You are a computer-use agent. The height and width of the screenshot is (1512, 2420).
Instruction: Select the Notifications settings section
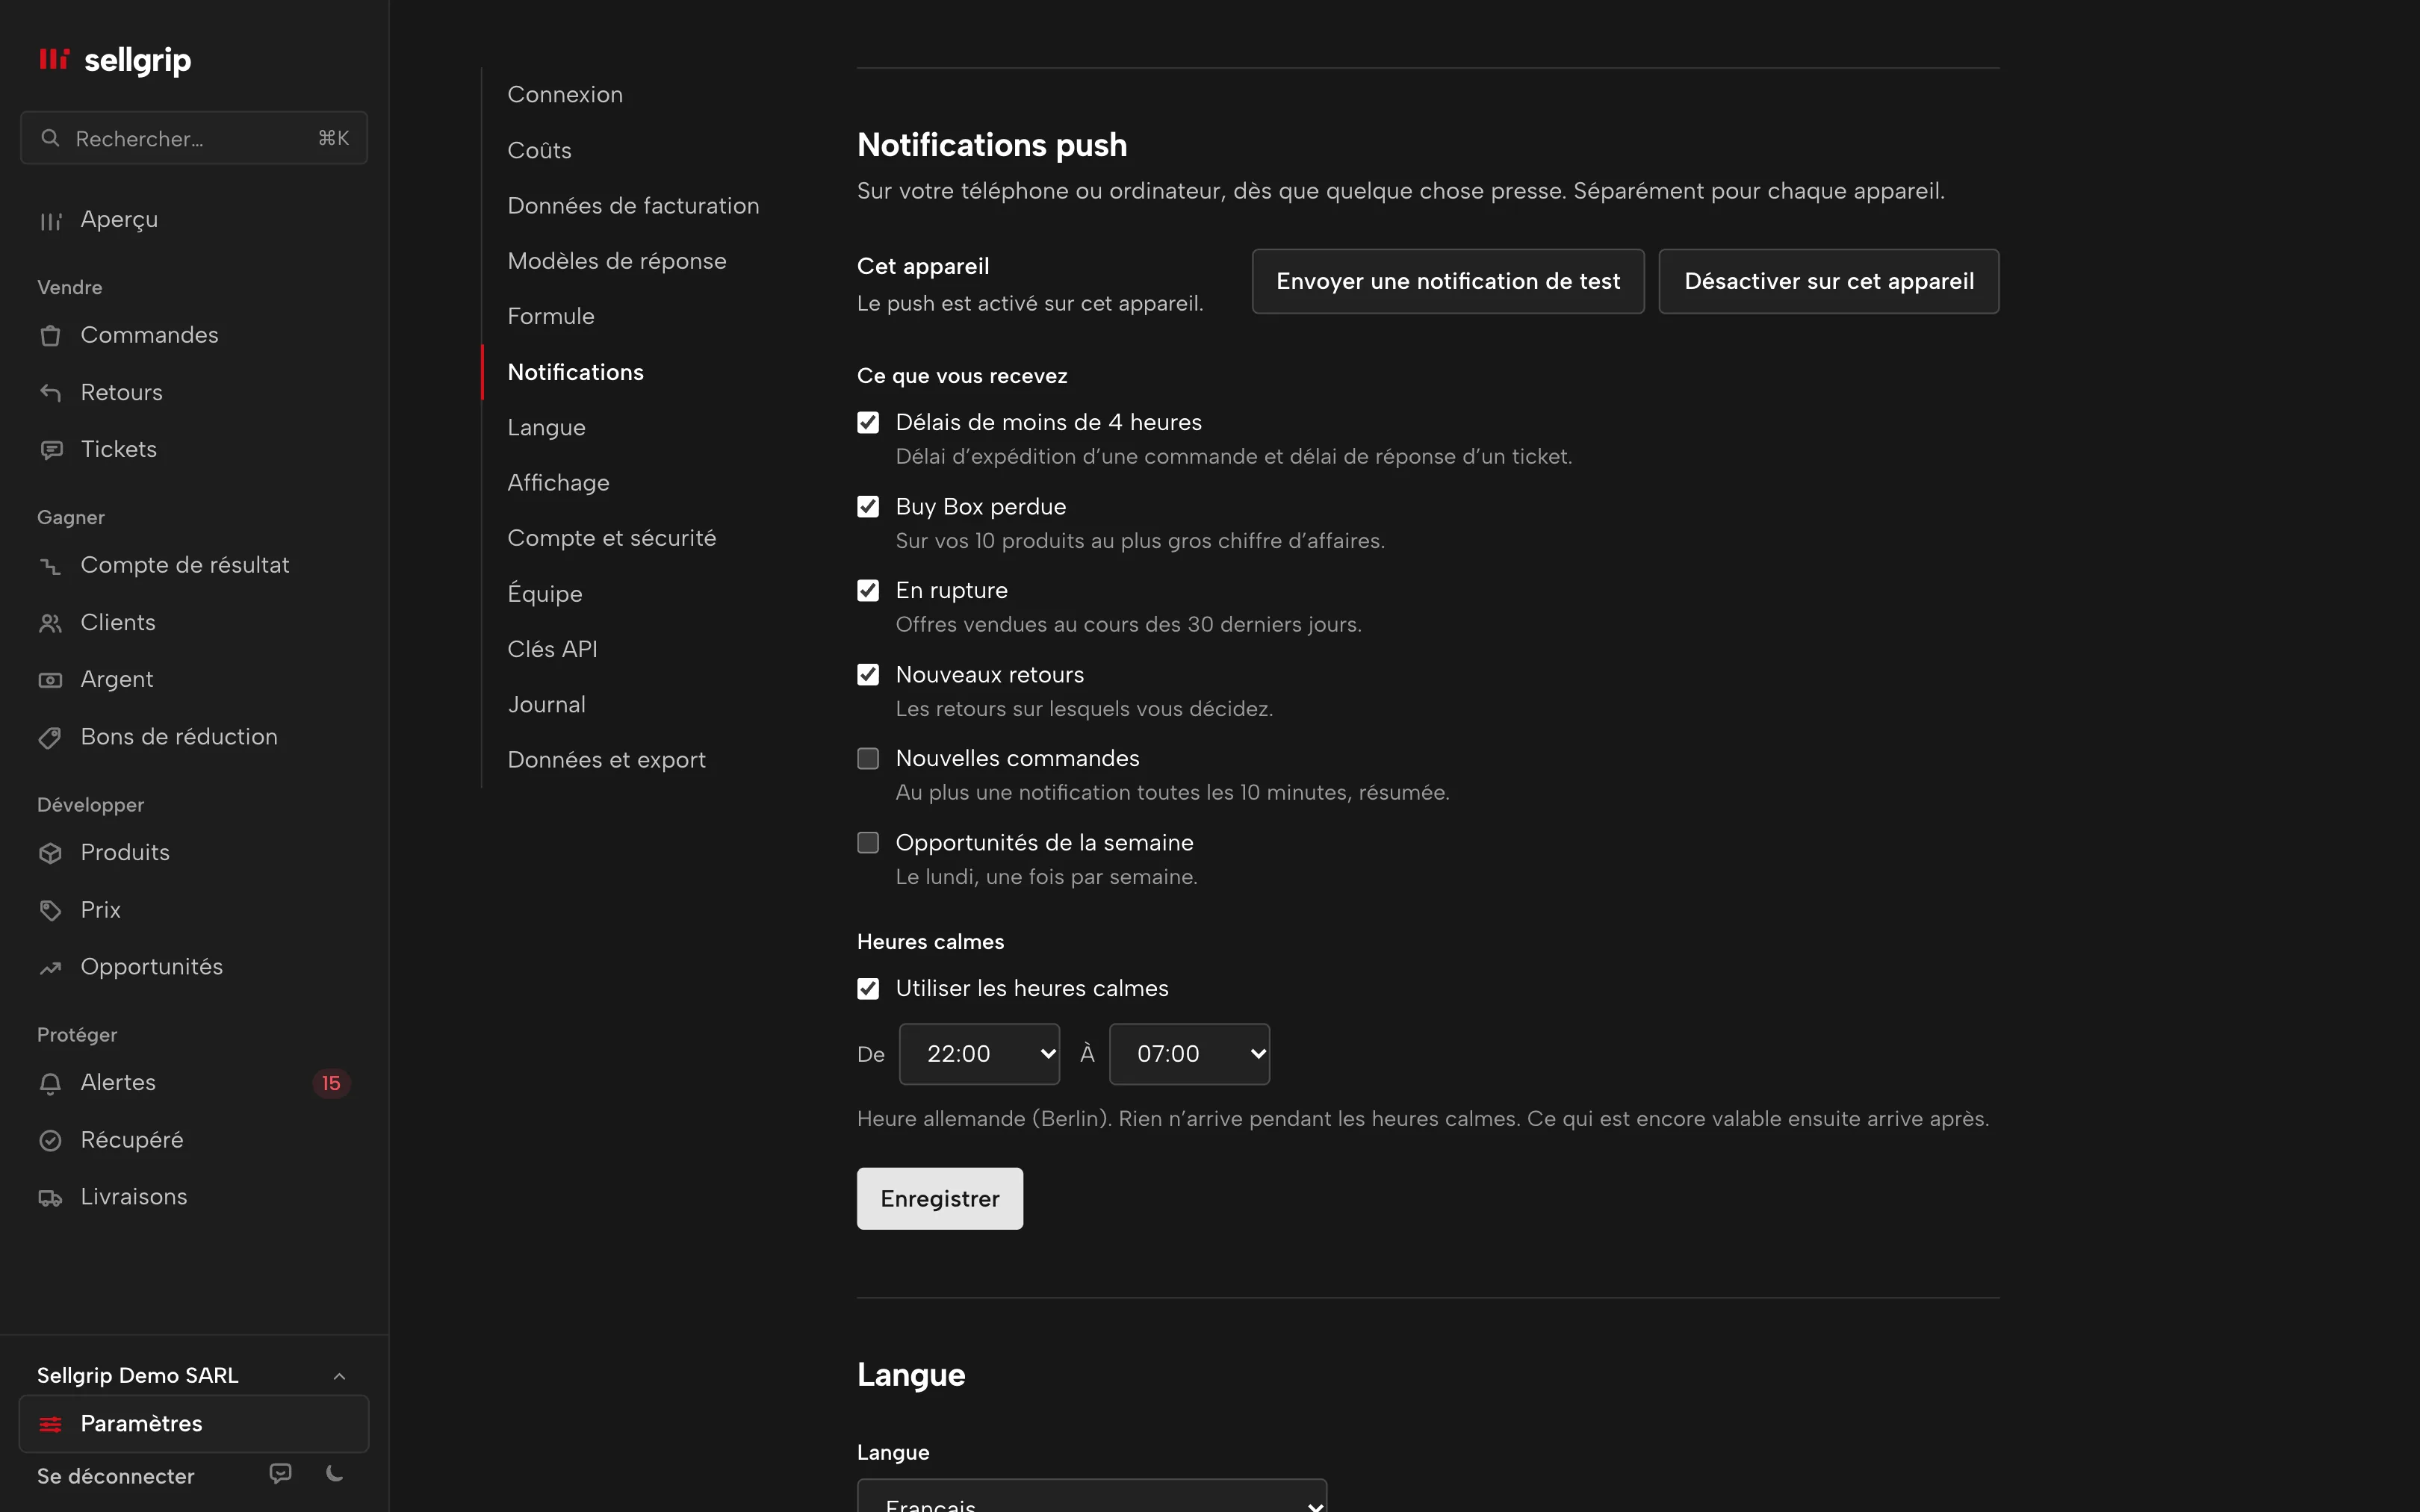tap(576, 372)
